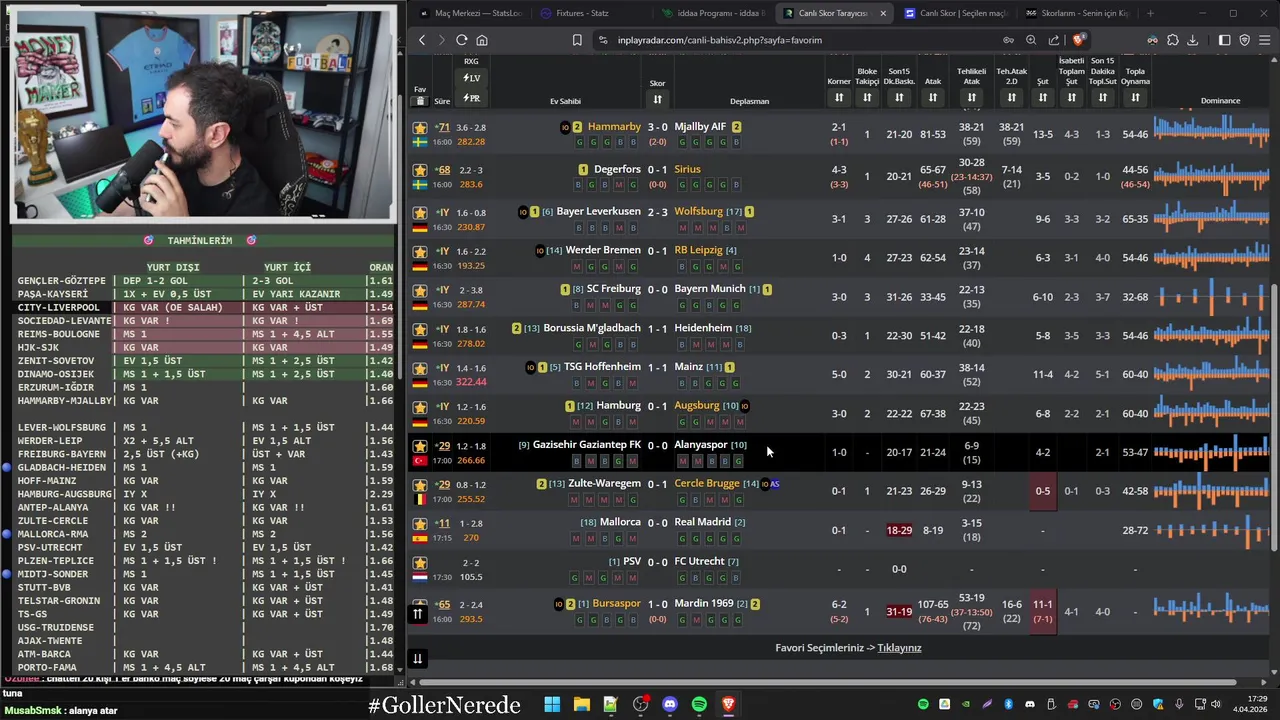Open the Cercle Brugge team link
Screen dimensions: 1280x720
706,484
